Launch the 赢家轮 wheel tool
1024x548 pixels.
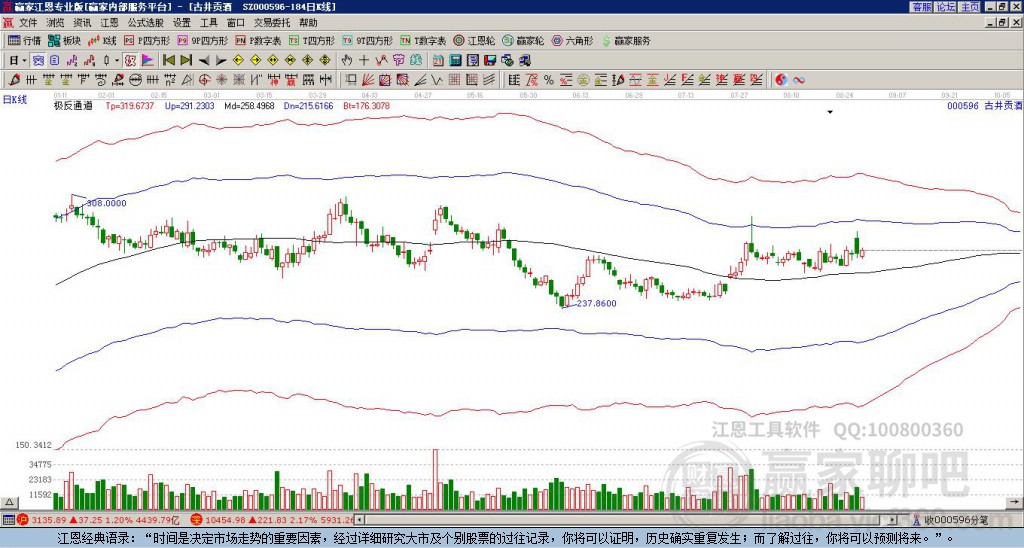[x=523, y=40]
